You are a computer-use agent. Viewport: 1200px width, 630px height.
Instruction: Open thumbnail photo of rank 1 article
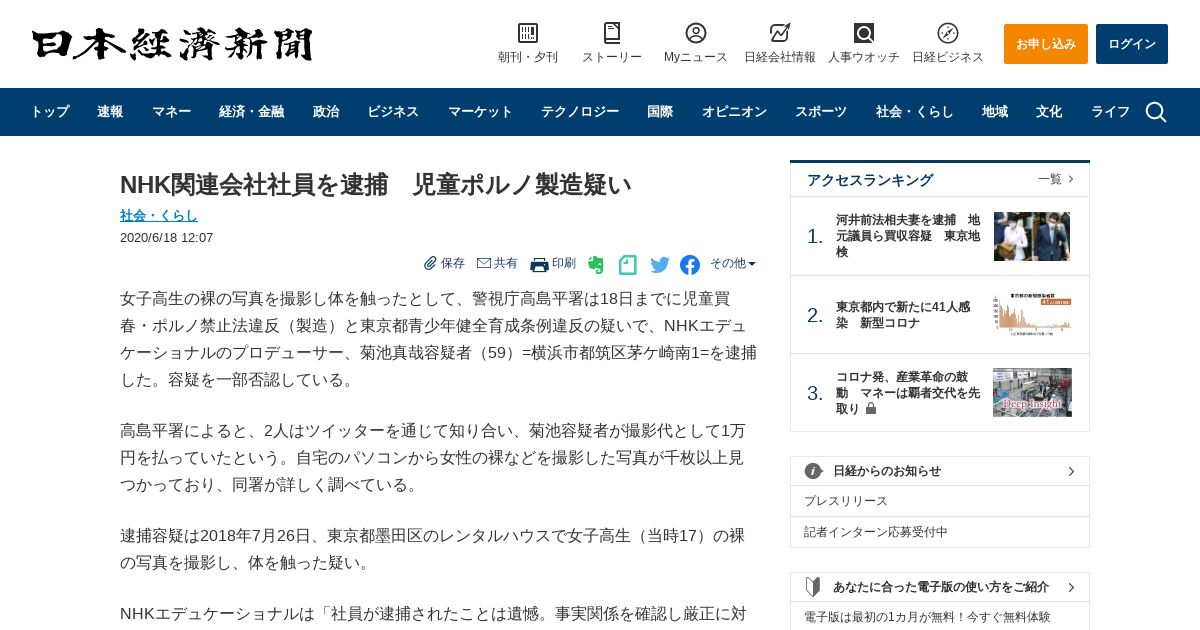1032,236
